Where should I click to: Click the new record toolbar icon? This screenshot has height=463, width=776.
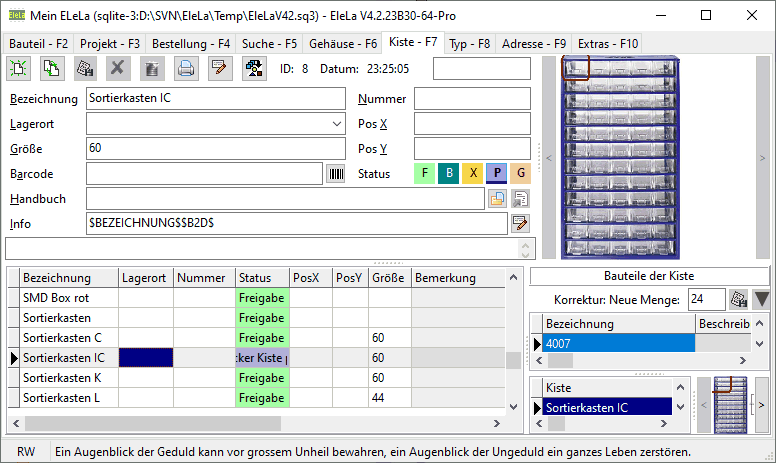point(19,68)
